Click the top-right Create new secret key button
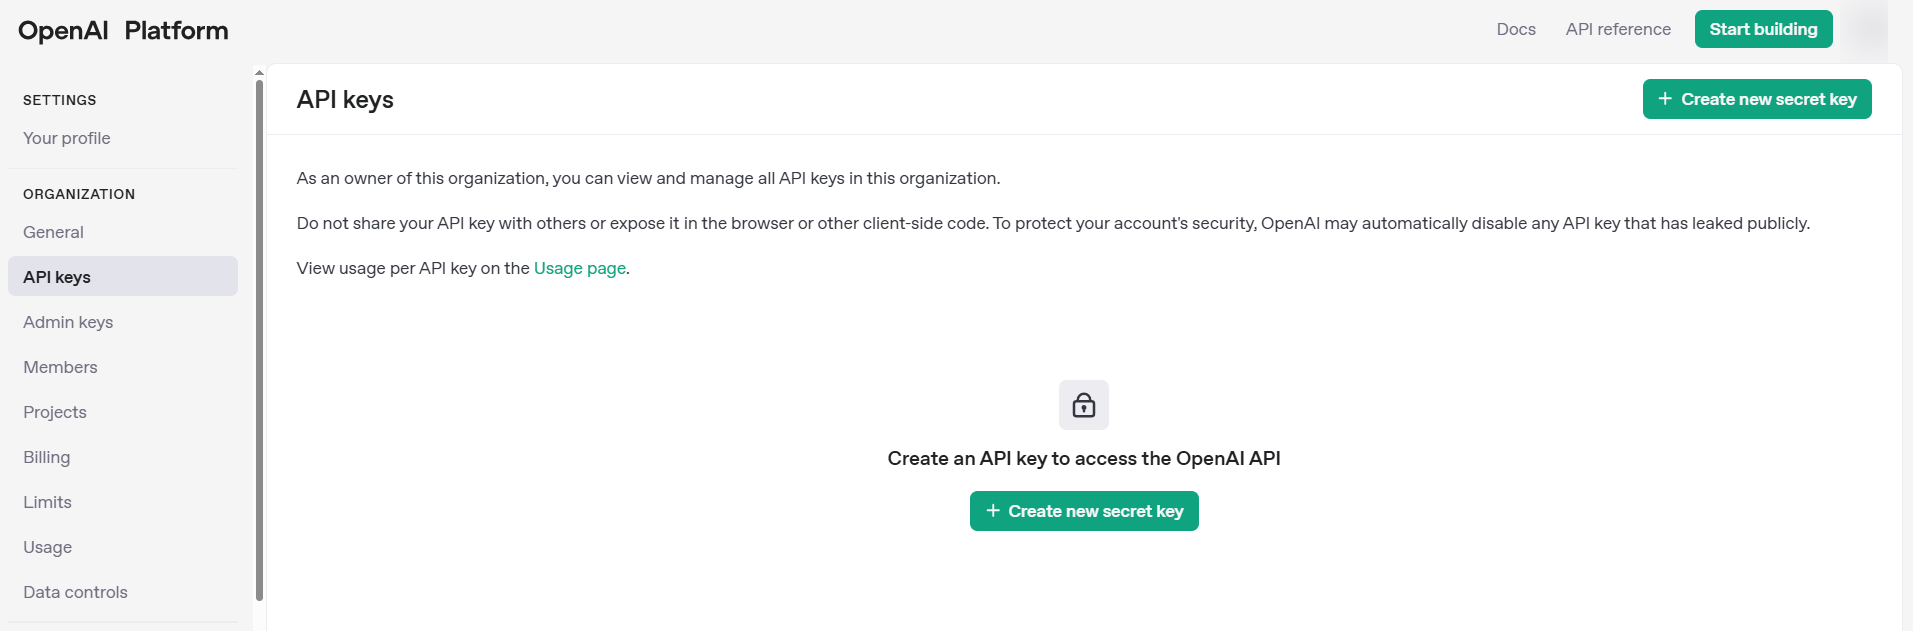Viewport: 1913px width, 631px height. click(1757, 99)
